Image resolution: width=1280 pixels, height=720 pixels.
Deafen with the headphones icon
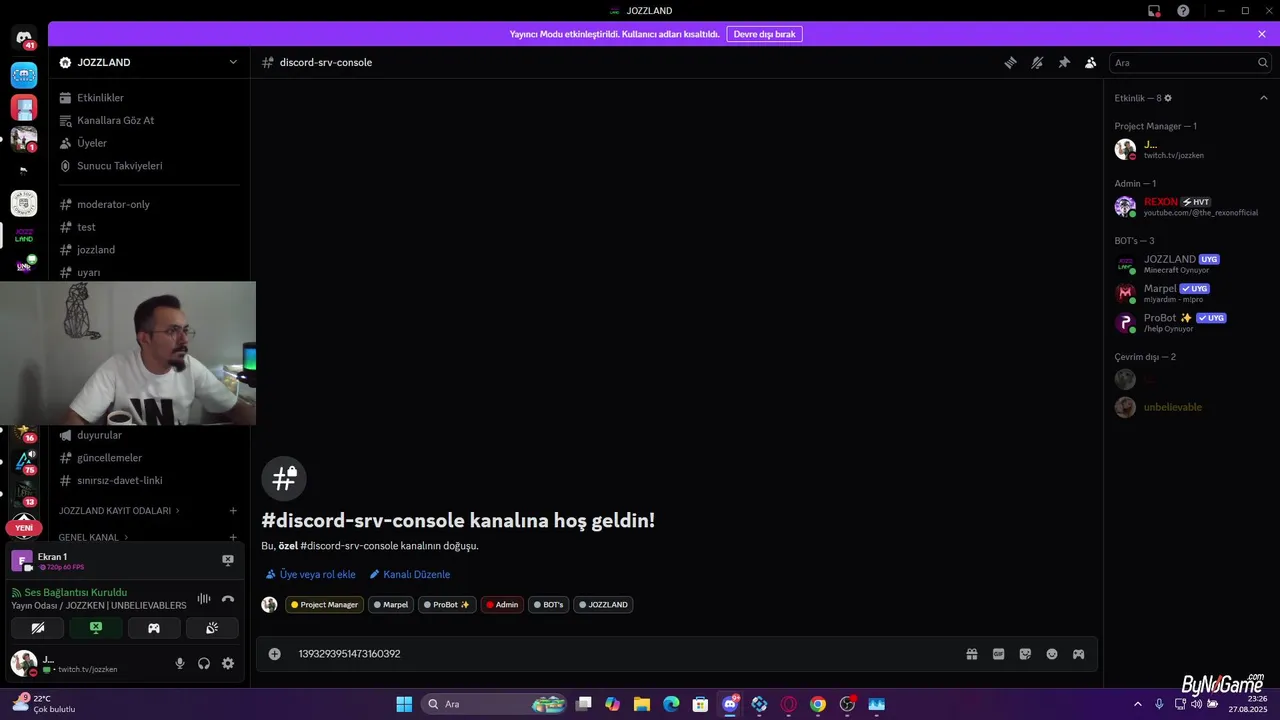(x=204, y=663)
